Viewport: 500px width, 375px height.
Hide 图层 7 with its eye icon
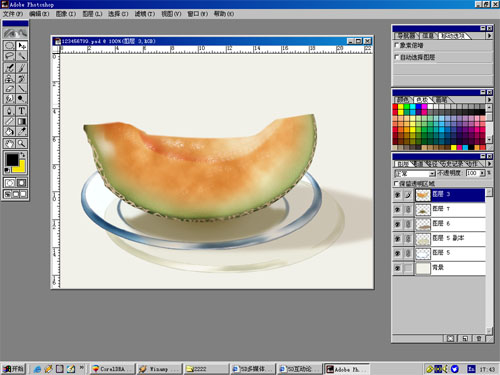point(397,210)
